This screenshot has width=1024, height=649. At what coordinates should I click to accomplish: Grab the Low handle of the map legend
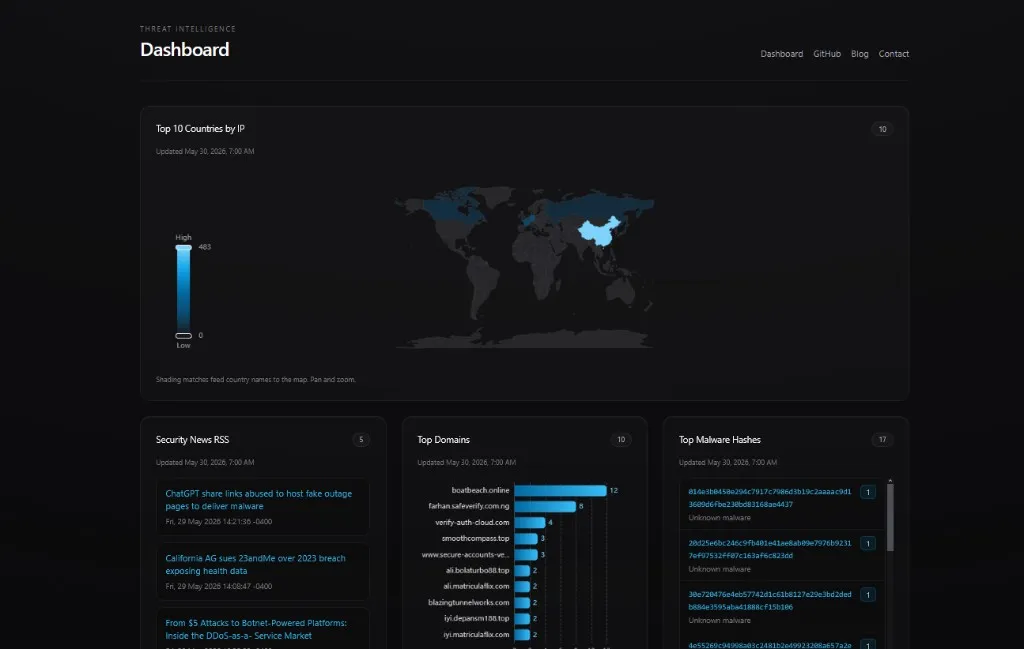pyautogui.click(x=184, y=336)
